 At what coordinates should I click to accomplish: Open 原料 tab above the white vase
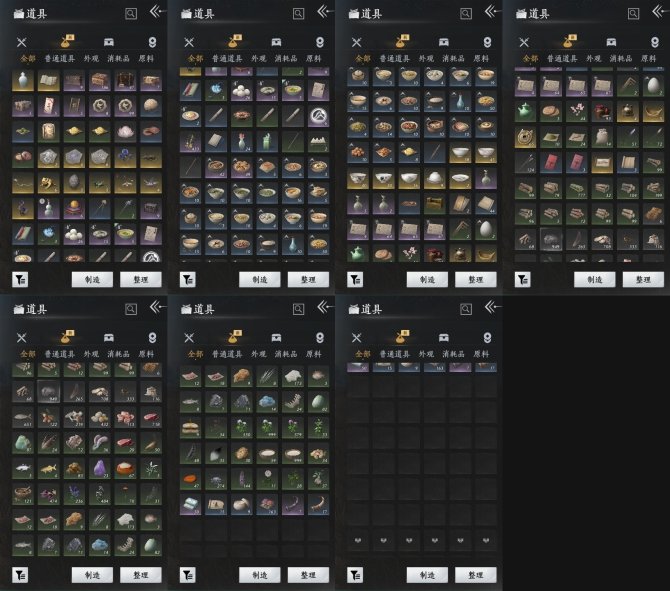(146, 59)
